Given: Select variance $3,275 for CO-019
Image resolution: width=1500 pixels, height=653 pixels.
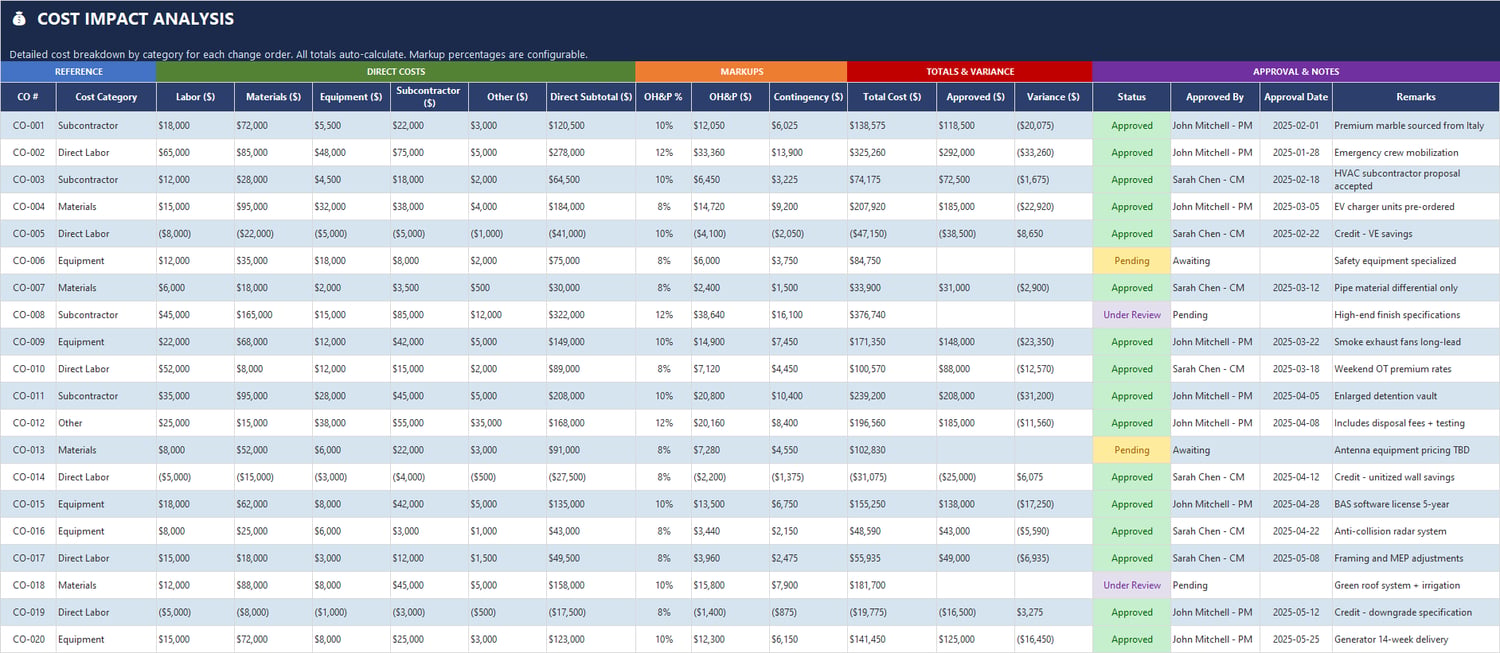Looking at the screenshot, I should click(x=1053, y=612).
